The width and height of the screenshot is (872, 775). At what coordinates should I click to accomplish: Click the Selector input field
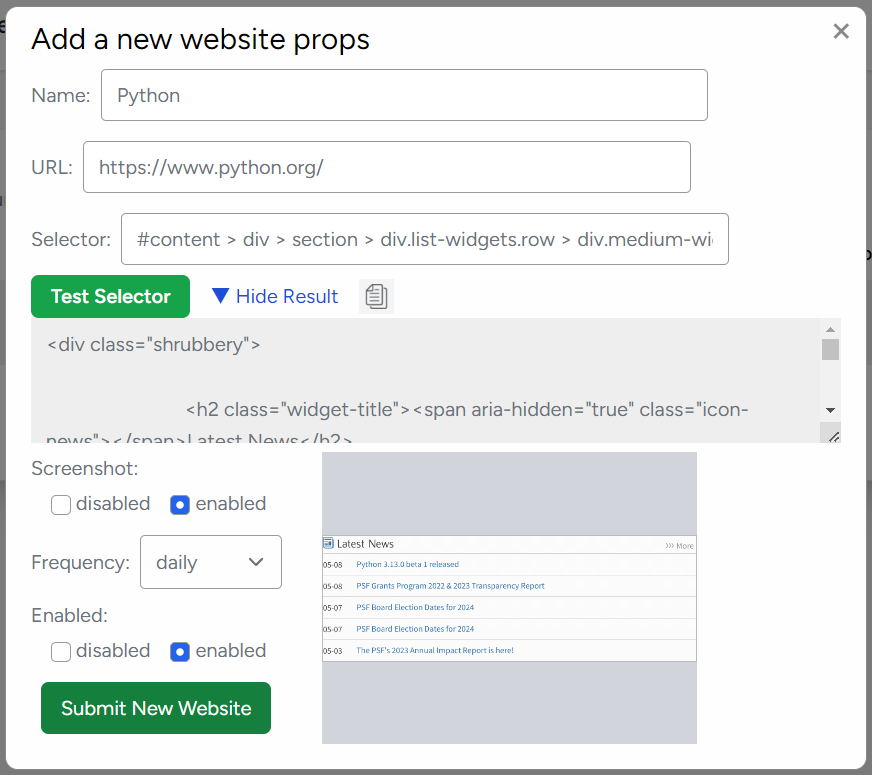(425, 239)
